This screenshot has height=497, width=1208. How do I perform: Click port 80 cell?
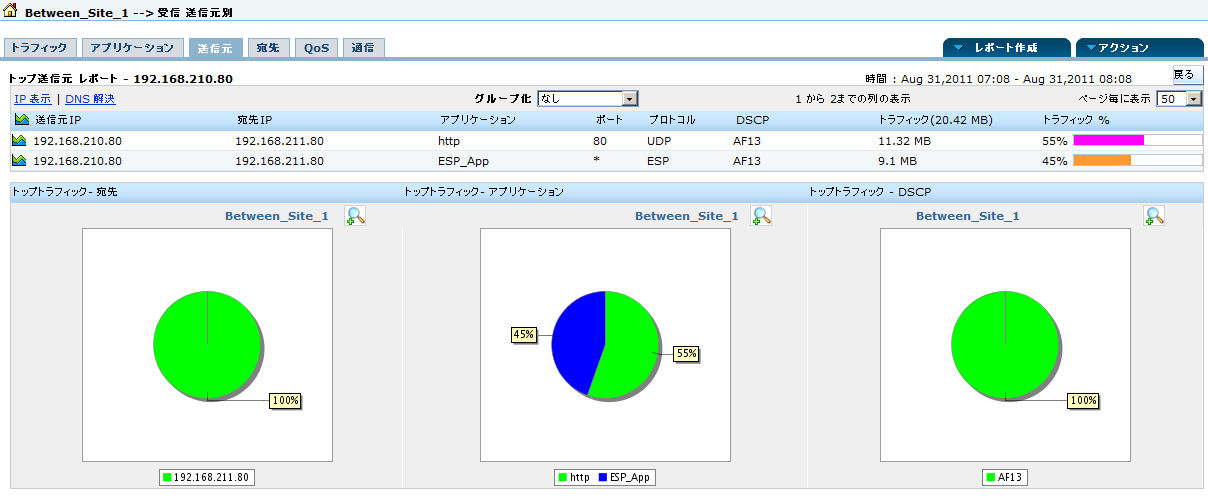tap(600, 141)
